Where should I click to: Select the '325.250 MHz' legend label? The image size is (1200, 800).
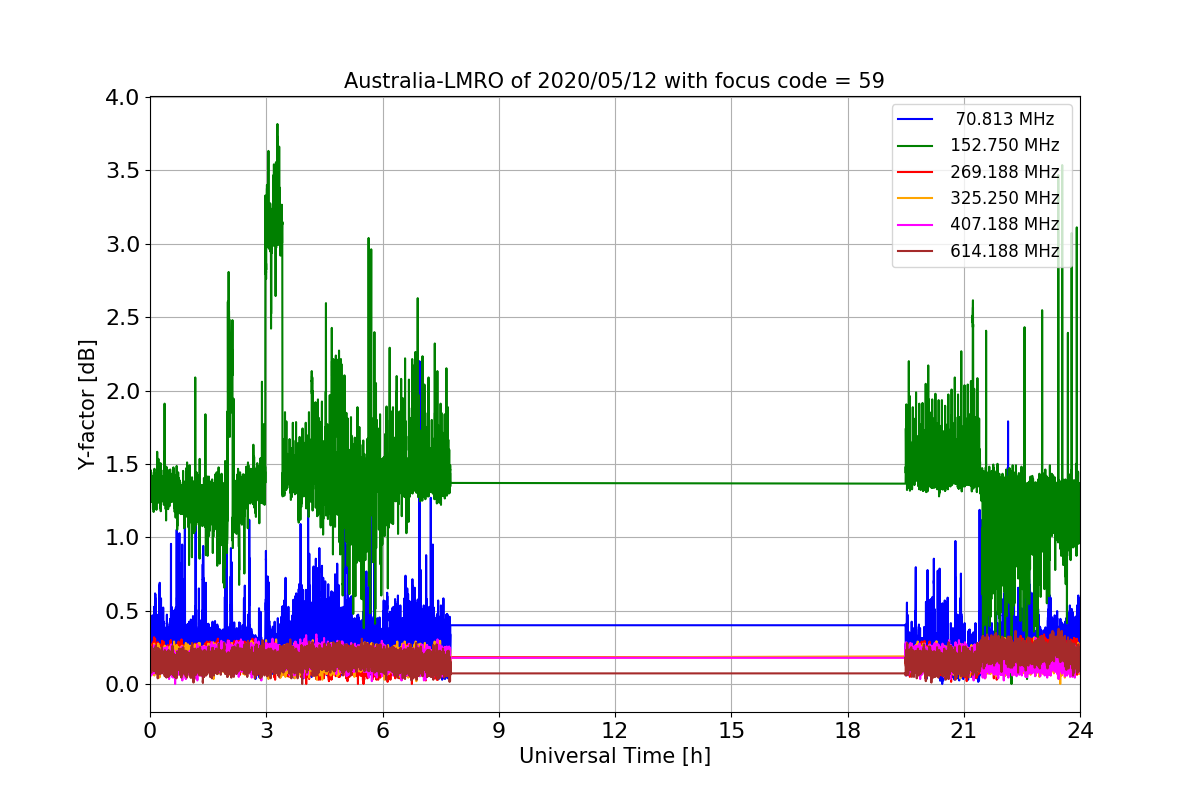pyautogui.click(x=1005, y=198)
